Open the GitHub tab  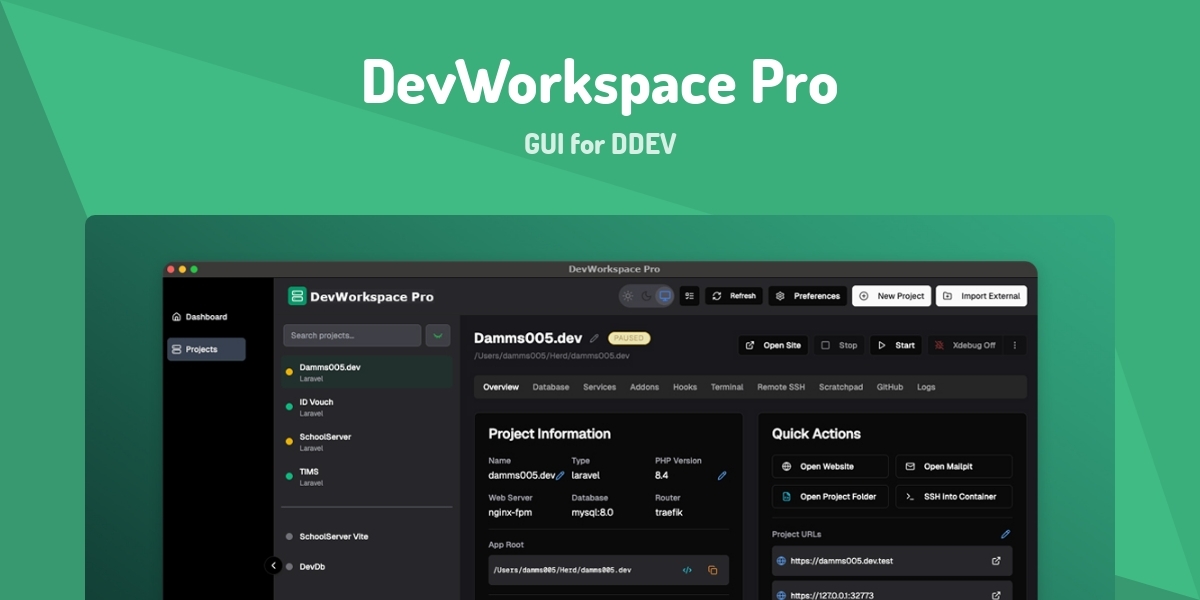click(x=890, y=387)
